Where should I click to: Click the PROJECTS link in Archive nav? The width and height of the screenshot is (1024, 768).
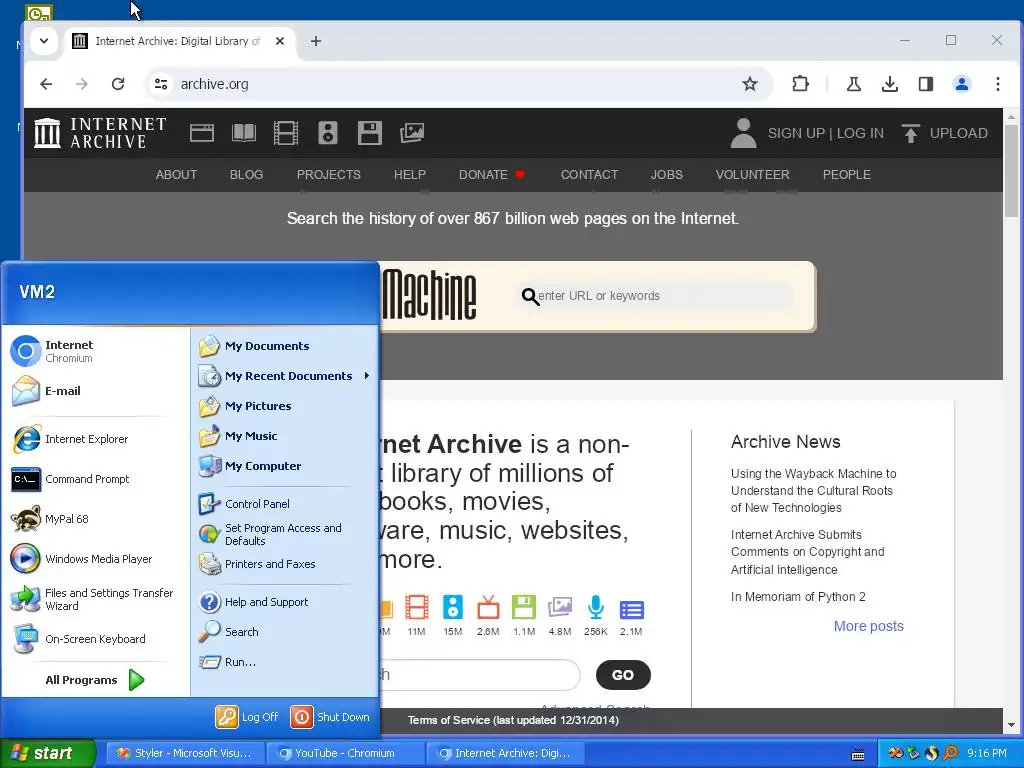pos(328,174)
